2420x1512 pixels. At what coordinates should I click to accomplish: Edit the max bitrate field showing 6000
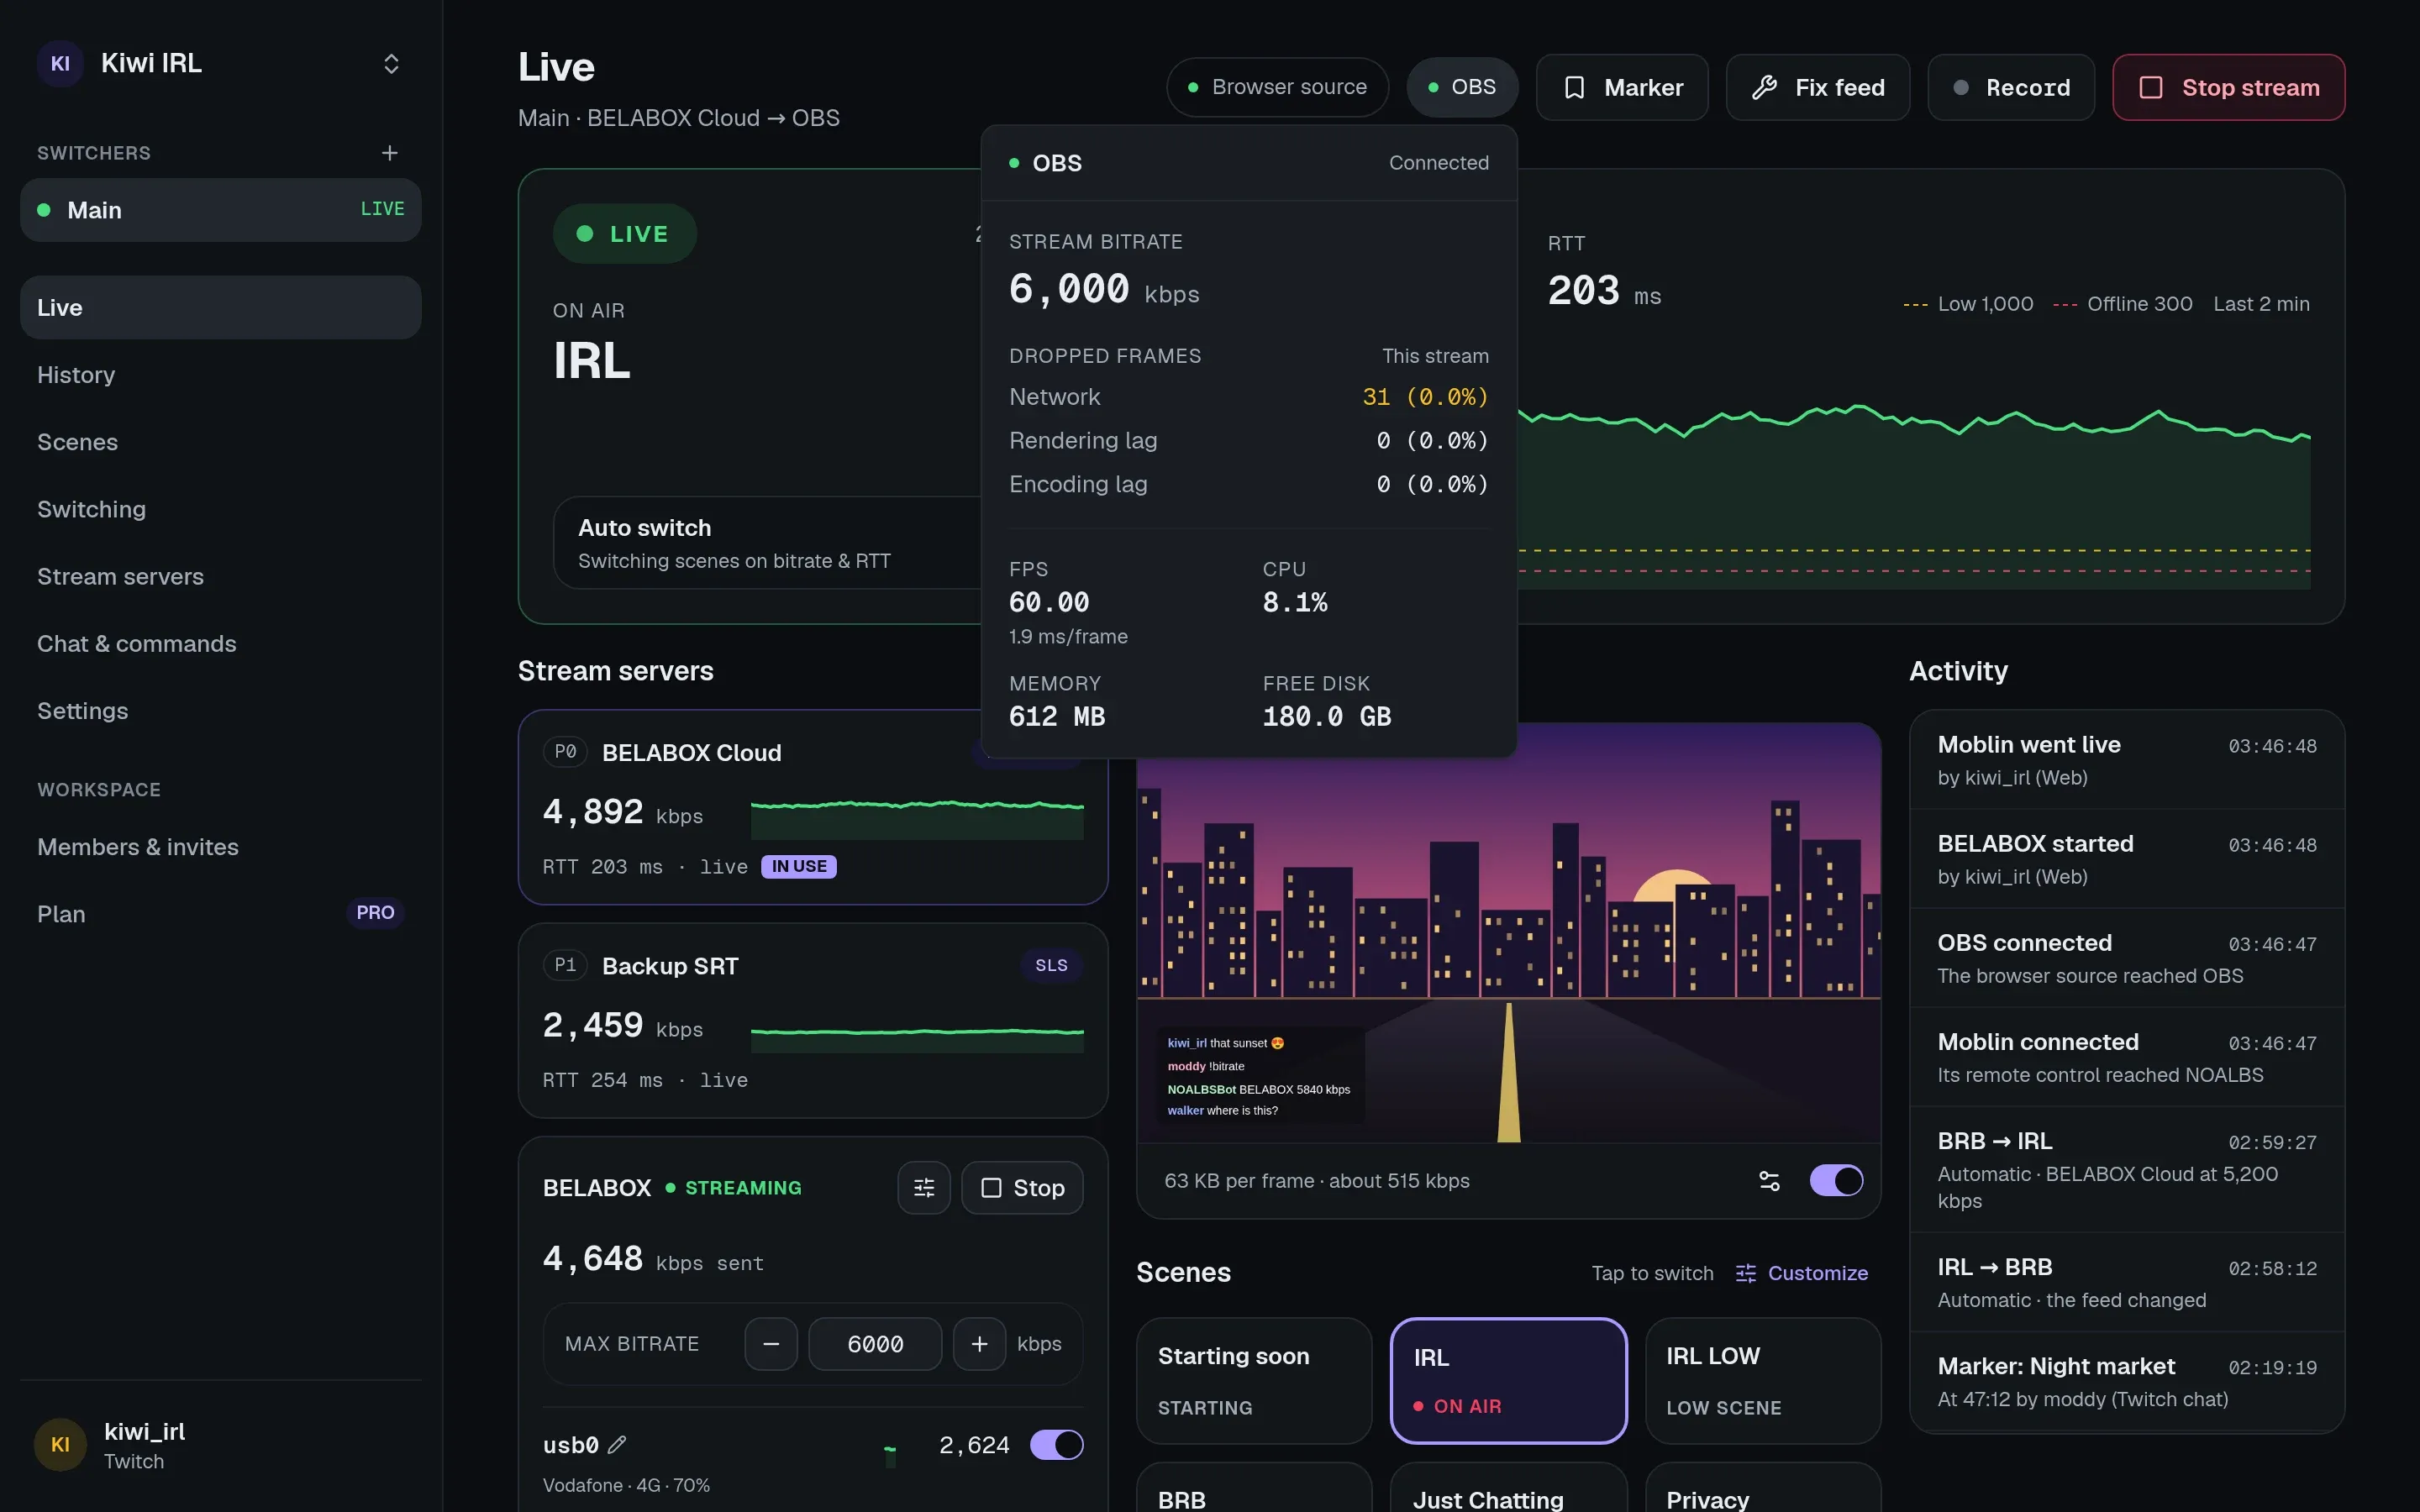pos(875,1344)
